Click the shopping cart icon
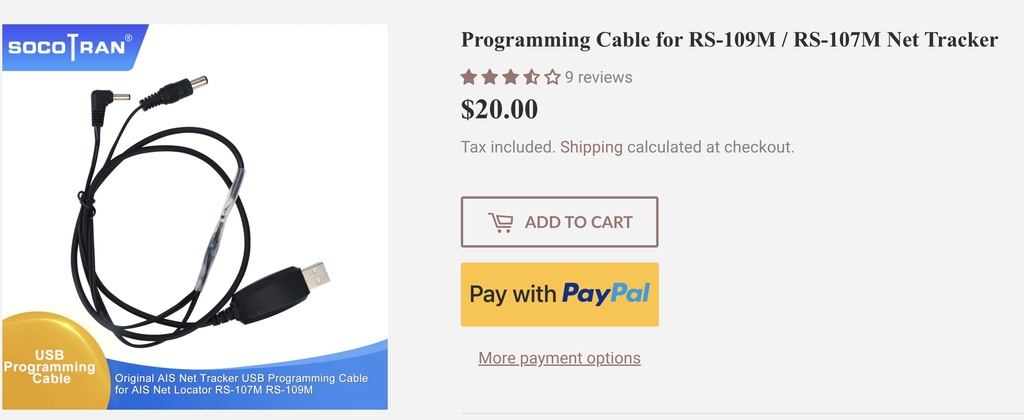 [500, 222]
